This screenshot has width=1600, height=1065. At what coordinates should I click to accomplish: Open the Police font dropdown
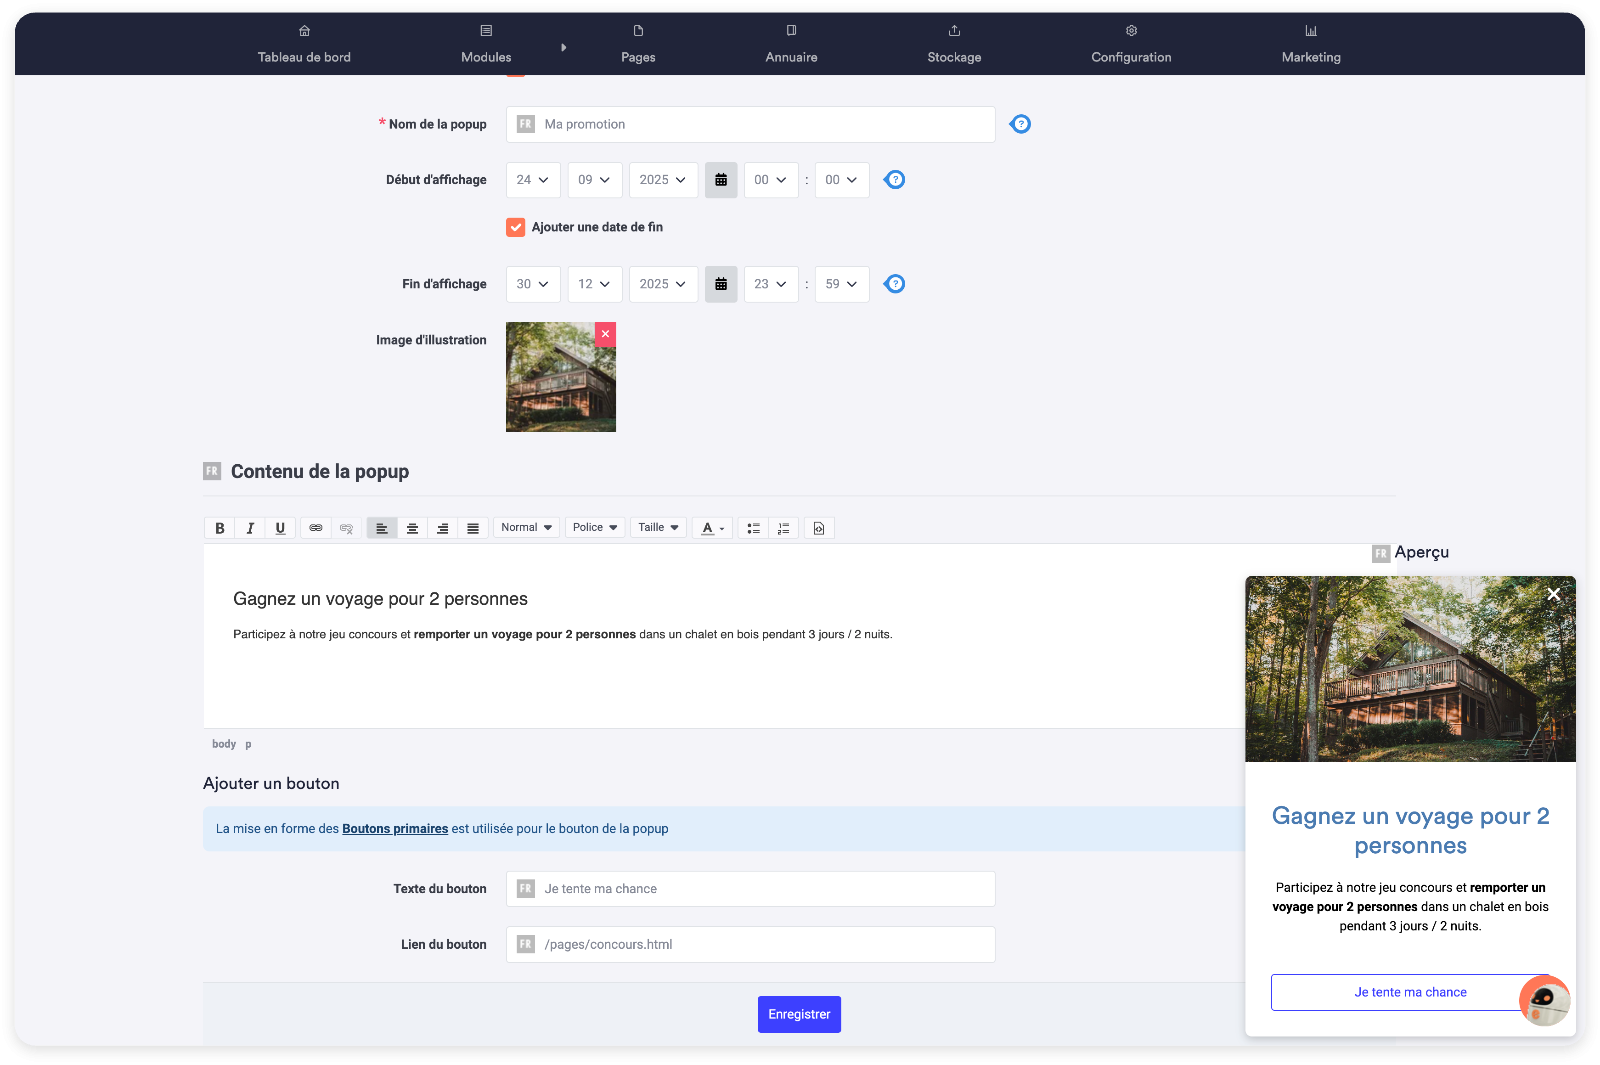(x=595, y=528)
